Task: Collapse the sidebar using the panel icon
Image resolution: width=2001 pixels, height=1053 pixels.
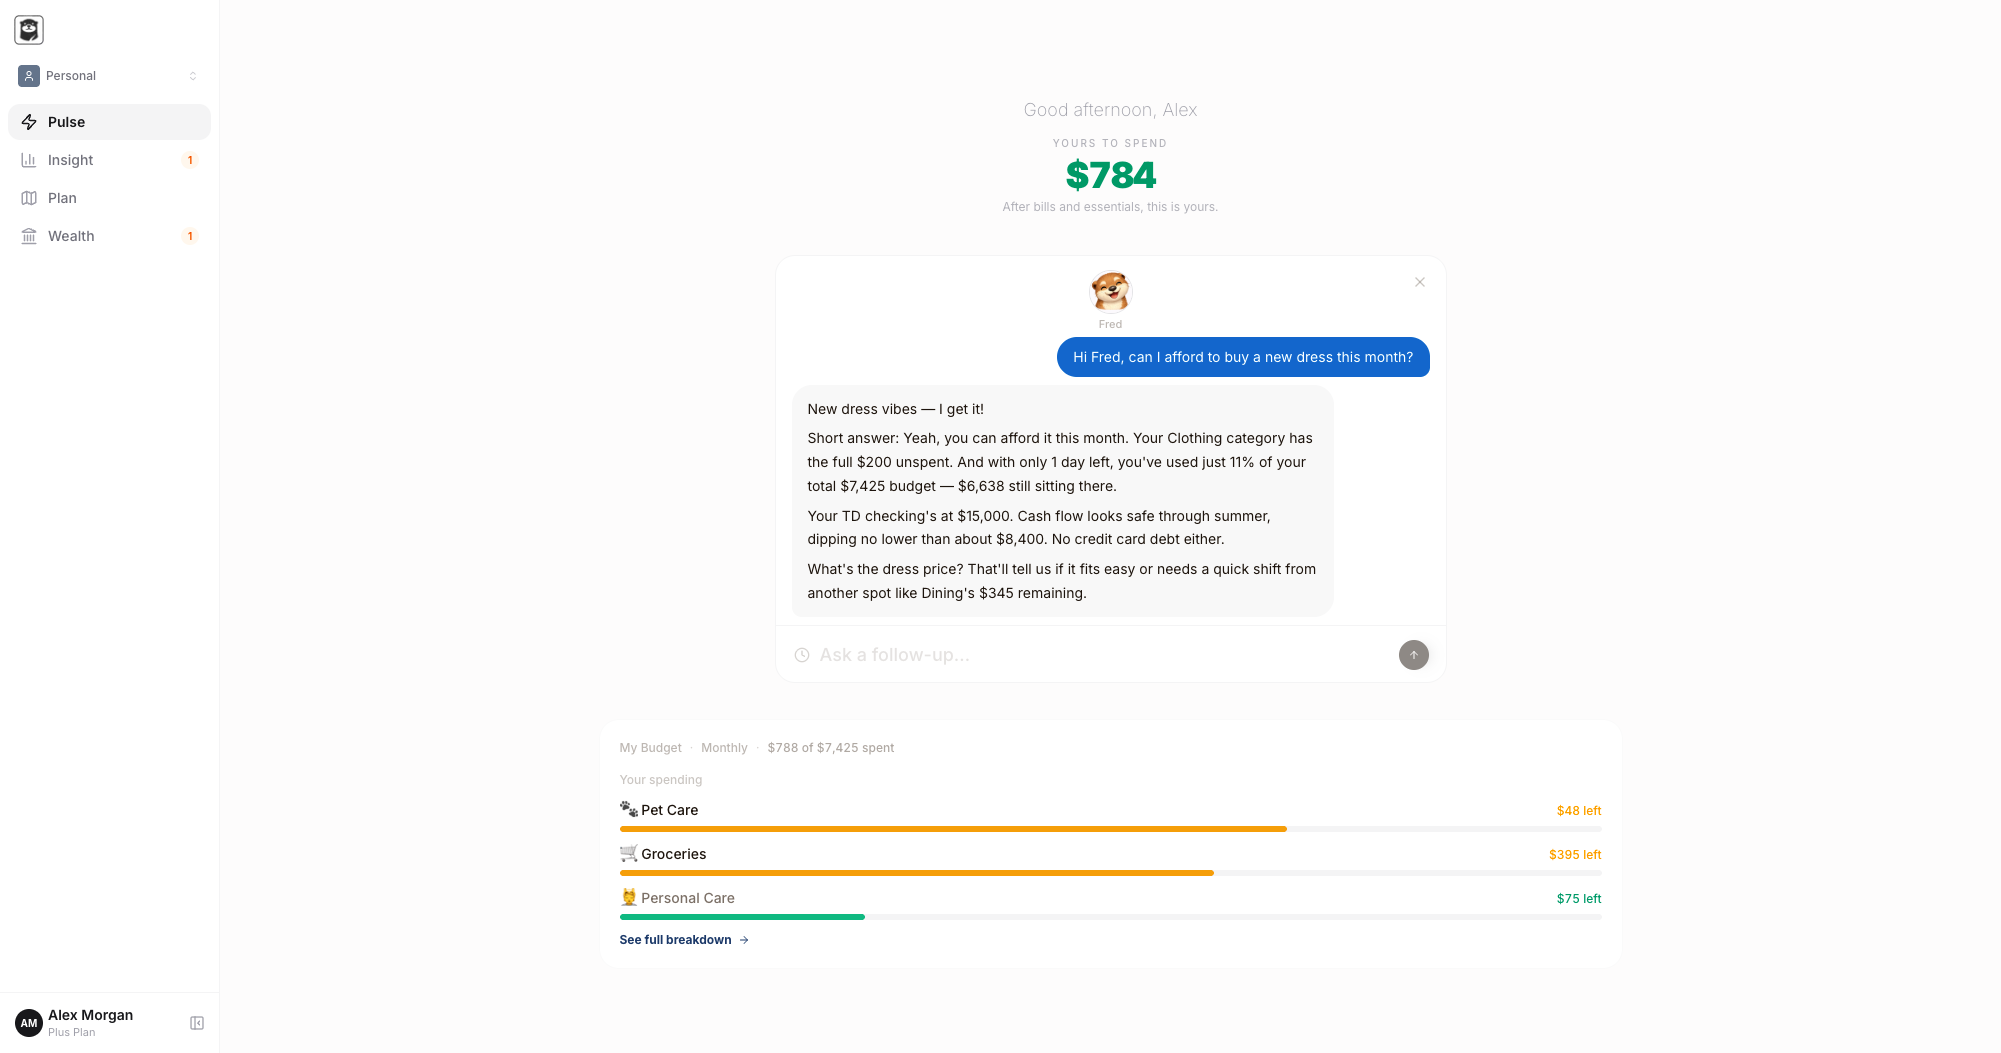Action: coord(197,1023)
